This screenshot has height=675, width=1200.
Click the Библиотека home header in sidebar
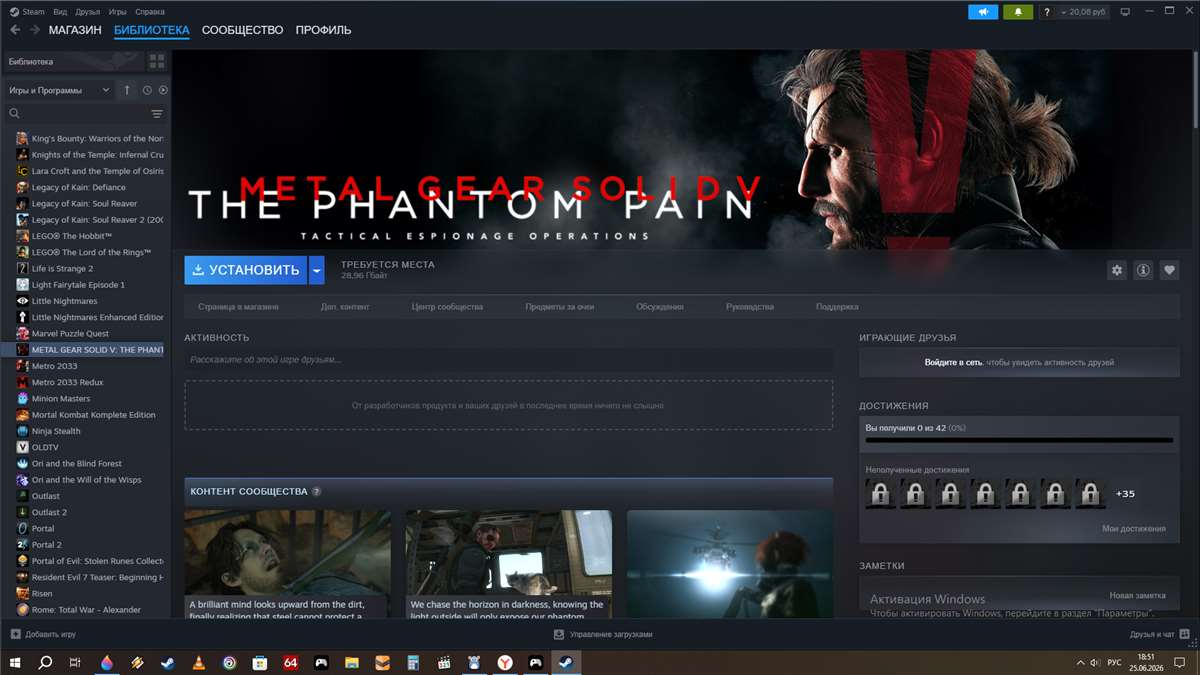pyautogui.click(x=73, y=62)
